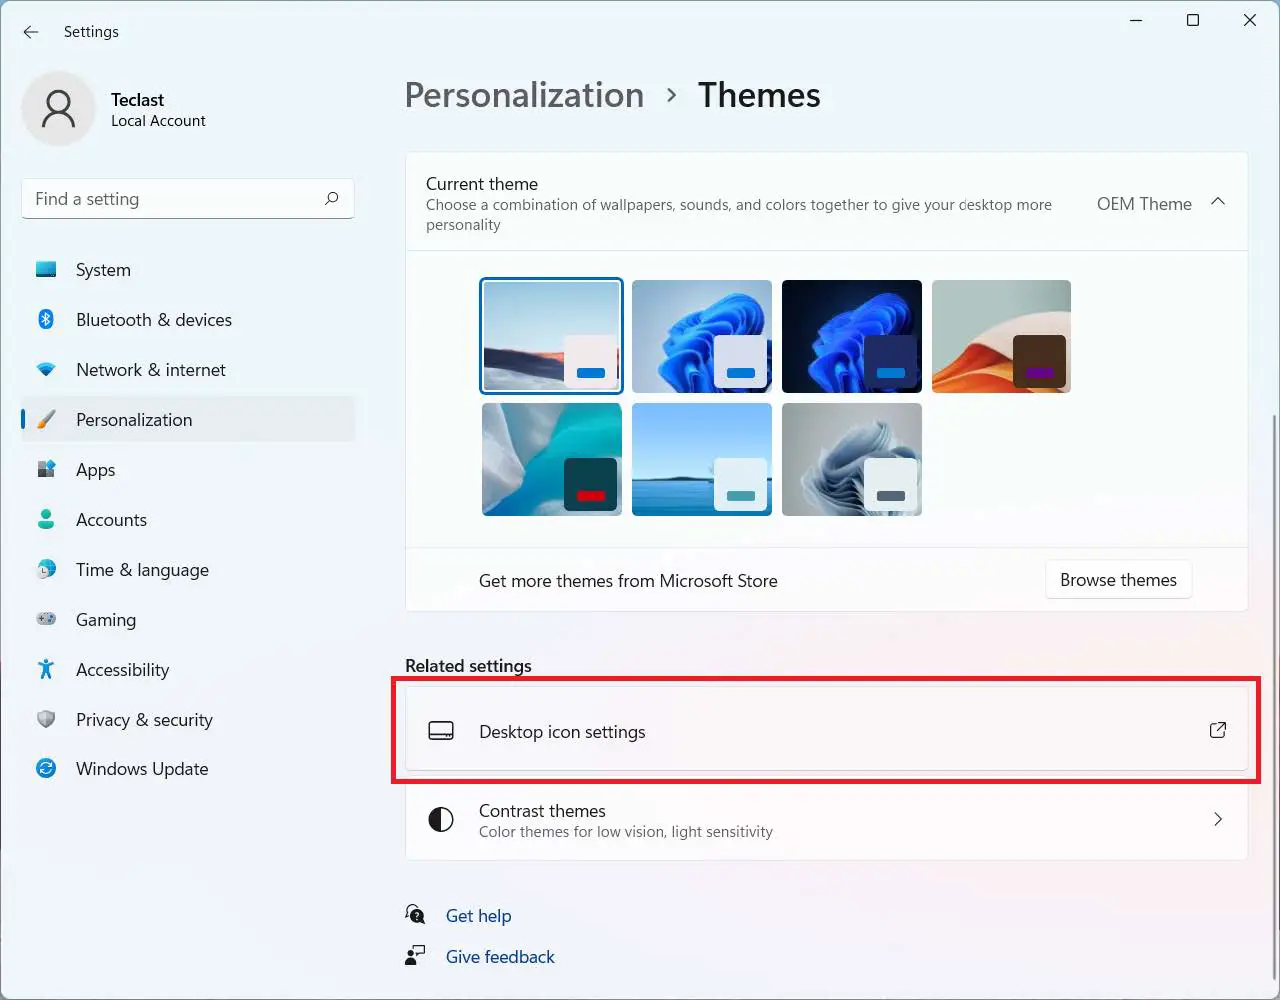Select the dark blue bloom theme thumbnail
1280x1000 pixels.
coord(851,336)
